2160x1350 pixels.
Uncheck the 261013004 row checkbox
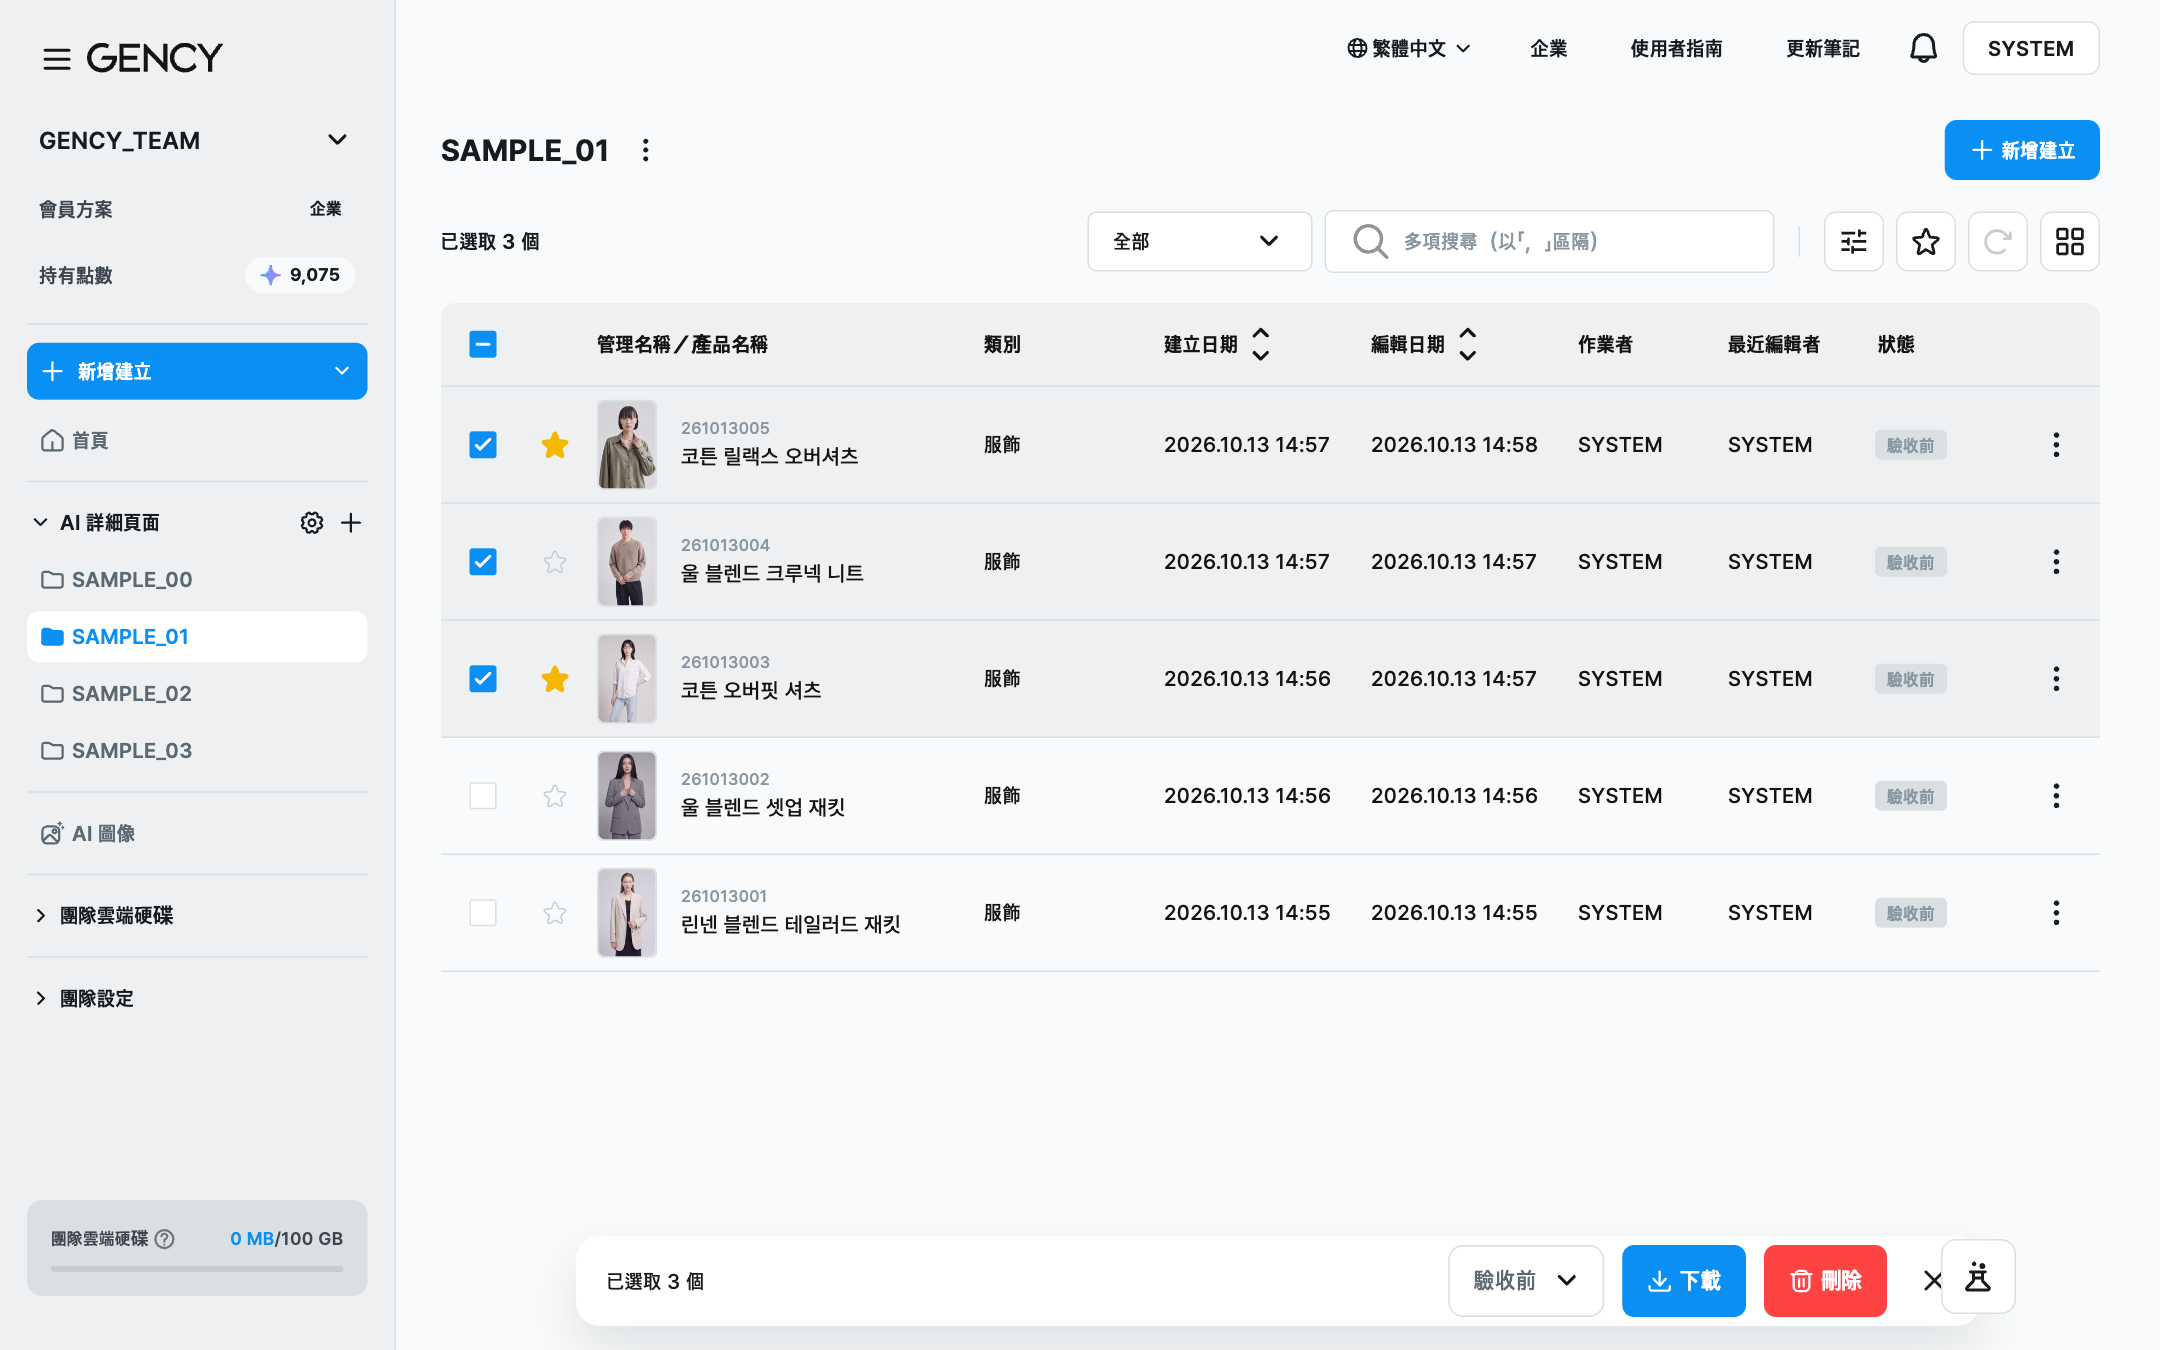coord(483,562)
